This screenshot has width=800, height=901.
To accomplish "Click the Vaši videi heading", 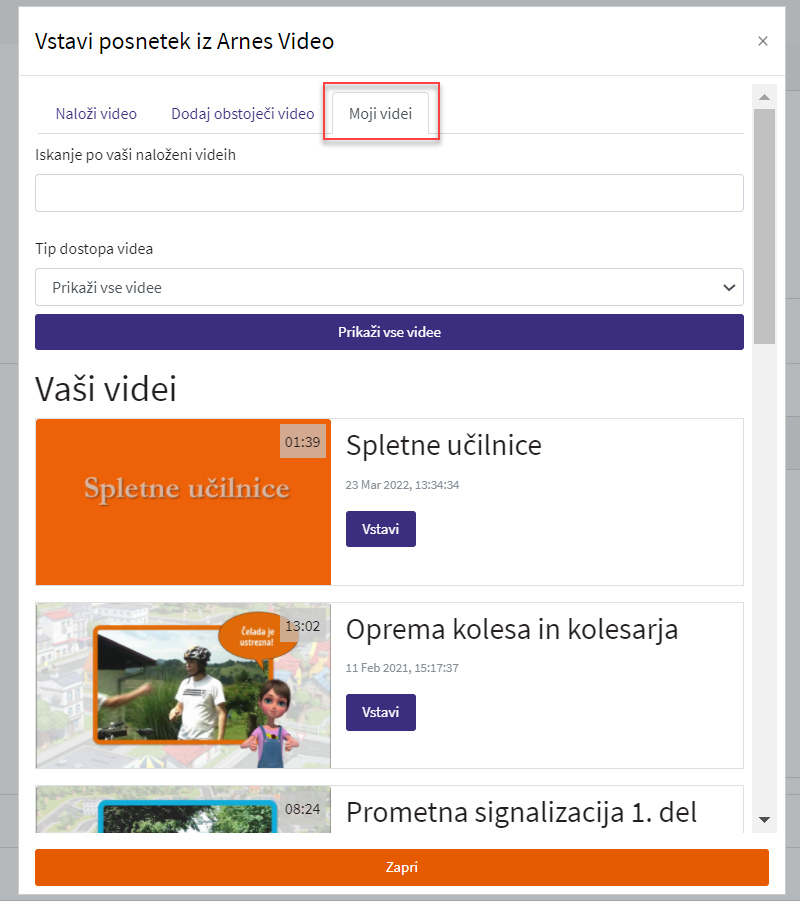I will tap(106, 389).
